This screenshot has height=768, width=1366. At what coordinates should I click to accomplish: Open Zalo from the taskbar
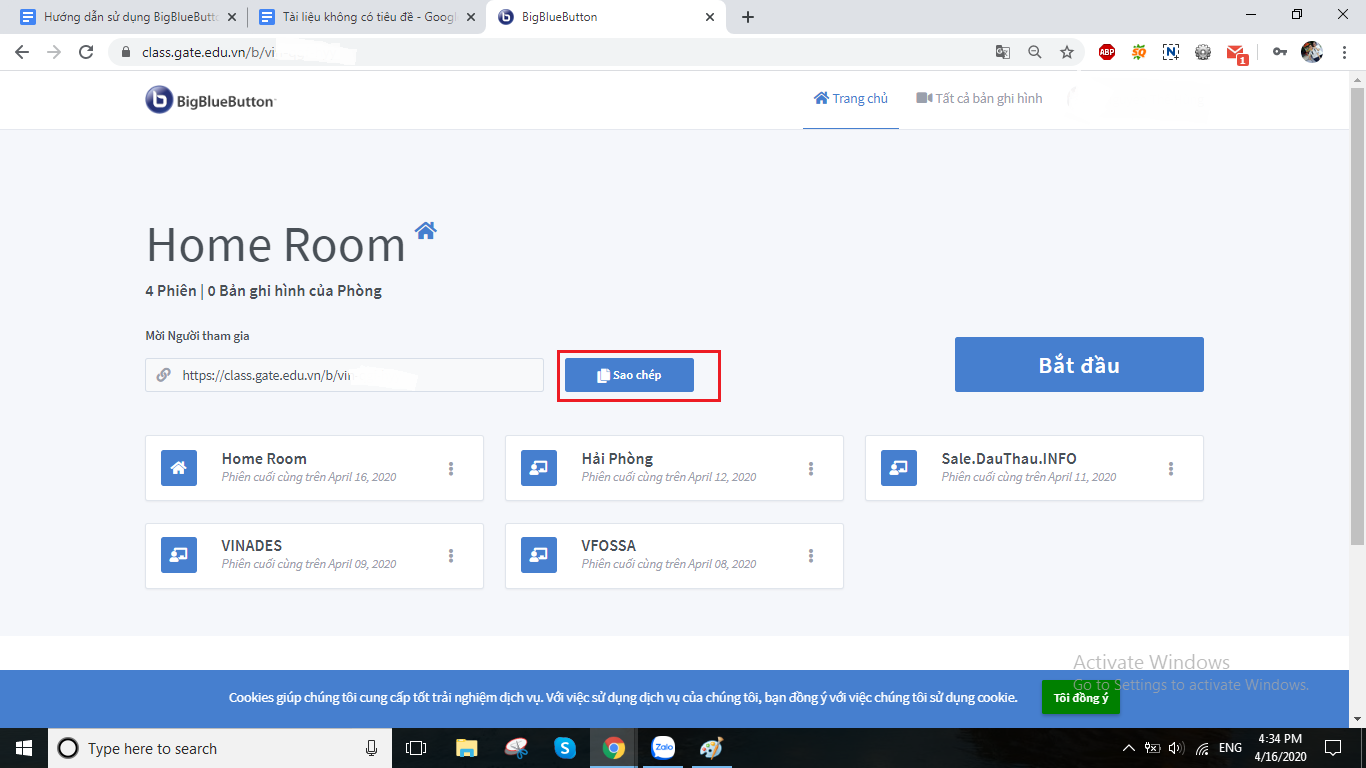(663, 748)
